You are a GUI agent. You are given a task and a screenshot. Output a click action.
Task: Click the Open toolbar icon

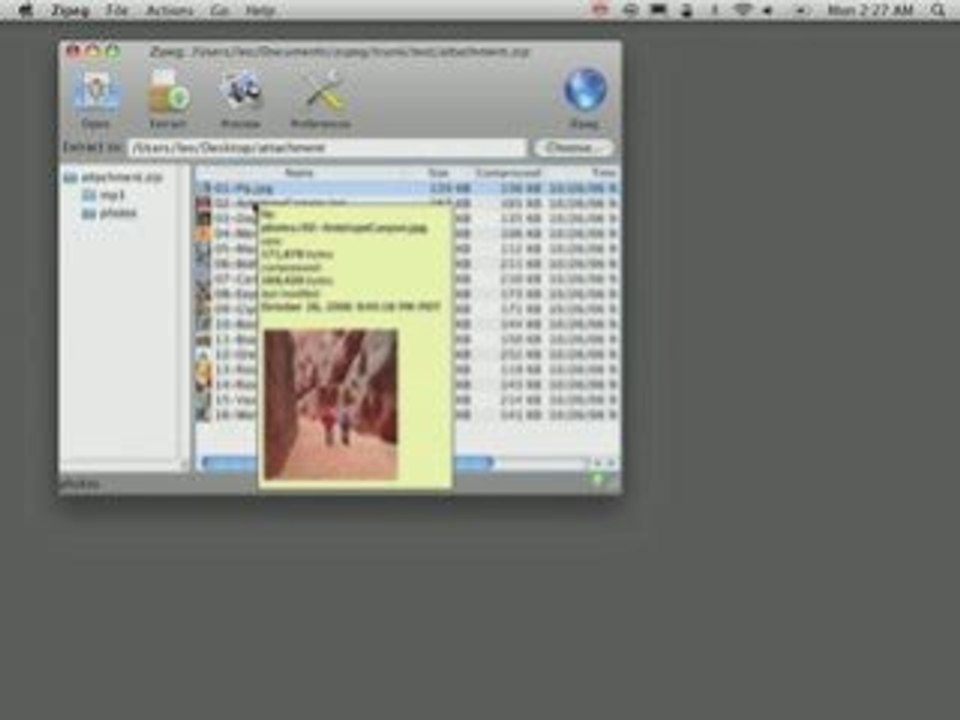96,98
